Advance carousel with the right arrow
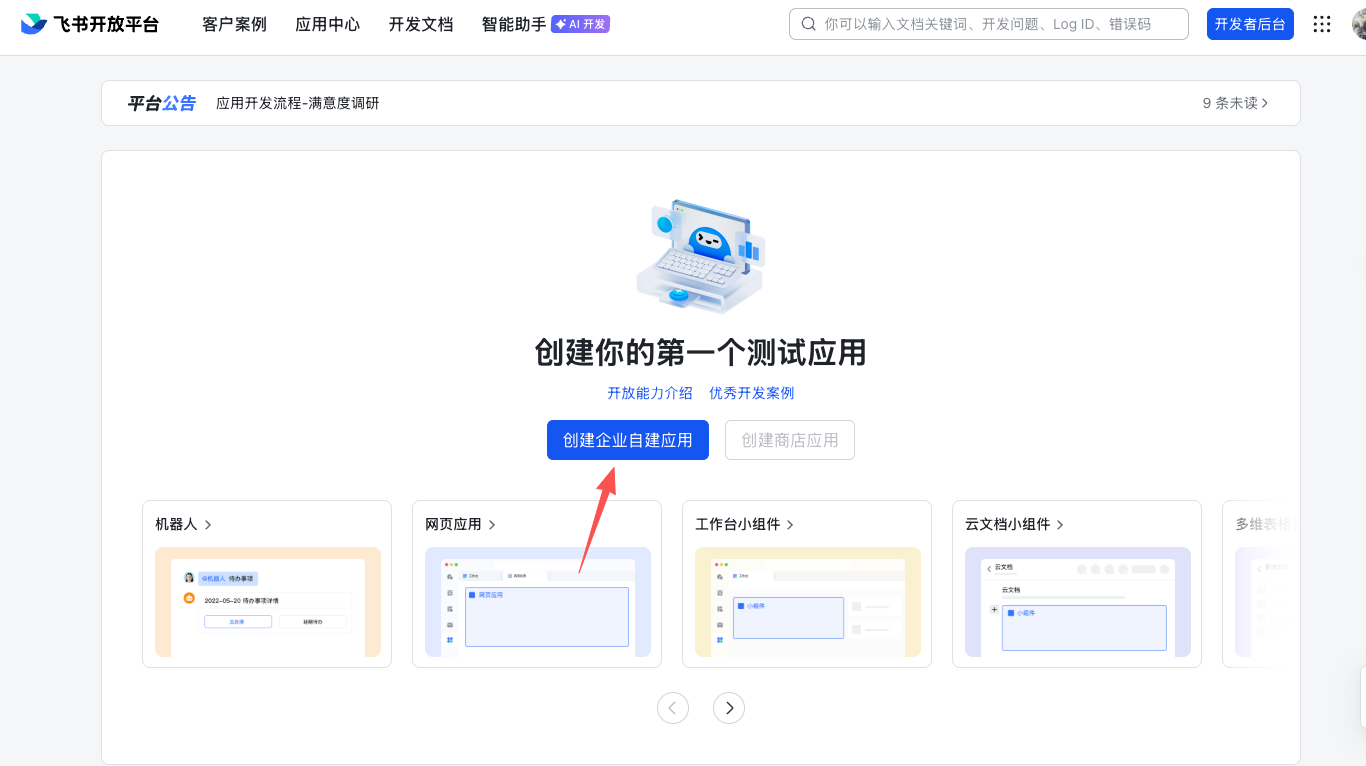Image resolution: width=1366 pixels, height=766 pixels. (x=729, y=707)
